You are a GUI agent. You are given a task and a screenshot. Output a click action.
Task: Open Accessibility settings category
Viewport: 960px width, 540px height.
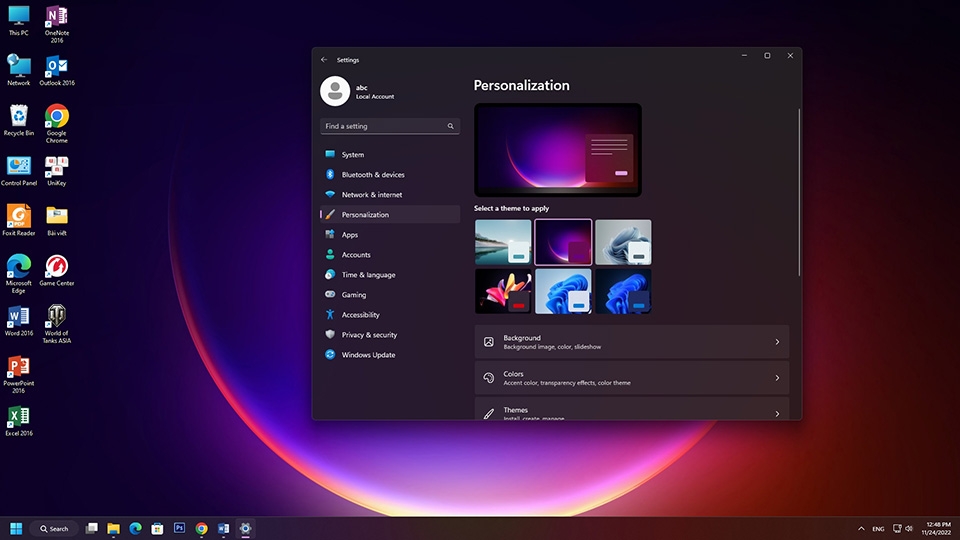click(390, 315)
